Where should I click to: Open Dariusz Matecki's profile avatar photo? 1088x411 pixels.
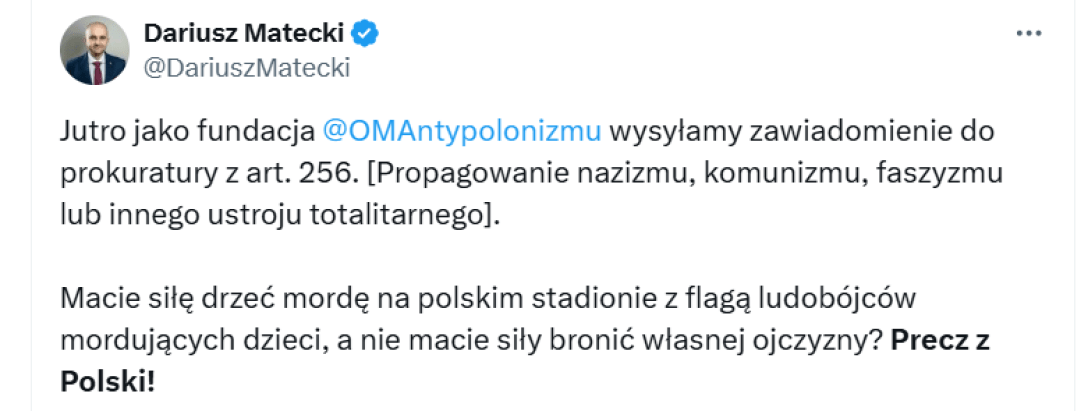[x=95, y=51]
